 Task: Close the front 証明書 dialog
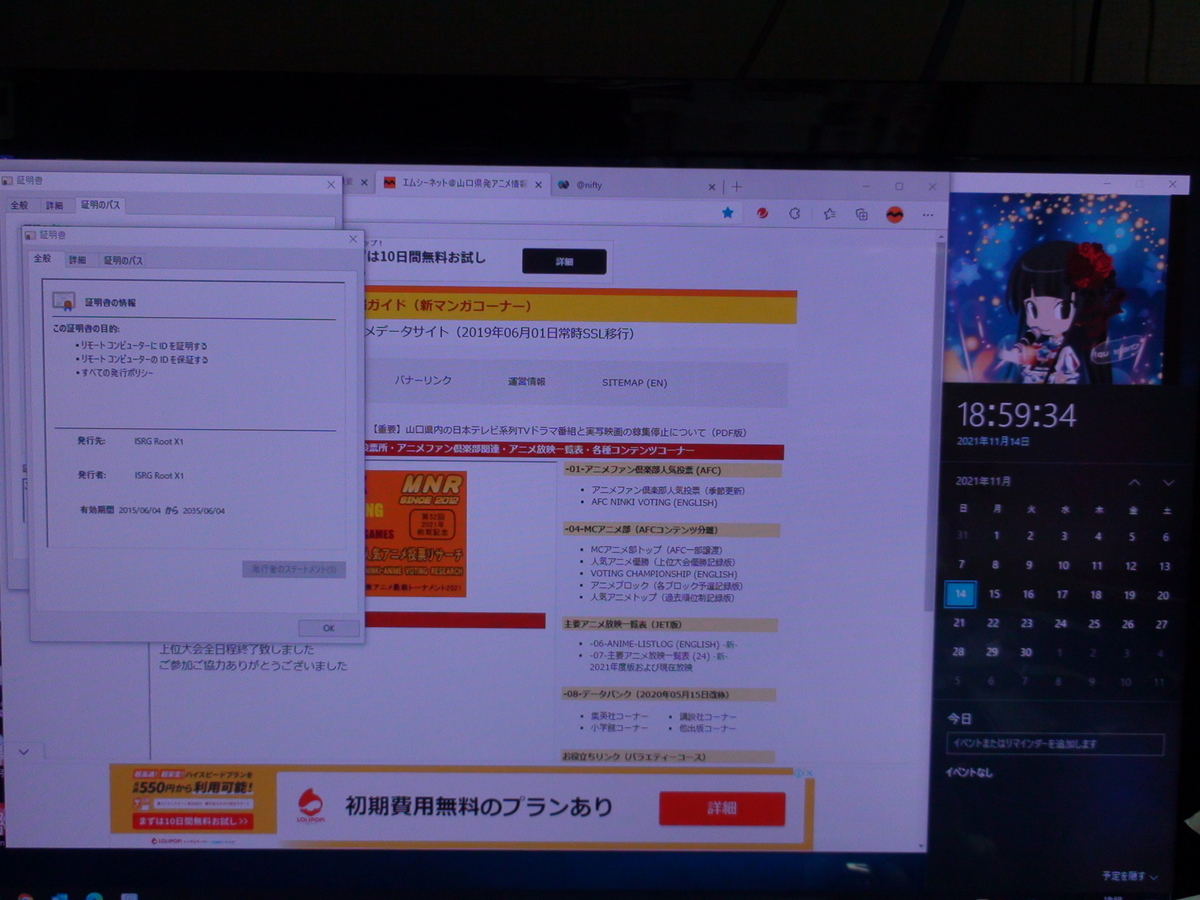click(352, 239)
